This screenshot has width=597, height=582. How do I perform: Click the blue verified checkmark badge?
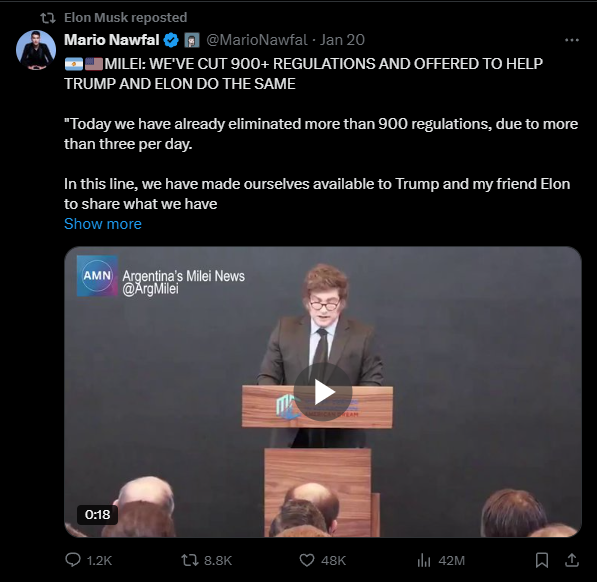[171, 40]
